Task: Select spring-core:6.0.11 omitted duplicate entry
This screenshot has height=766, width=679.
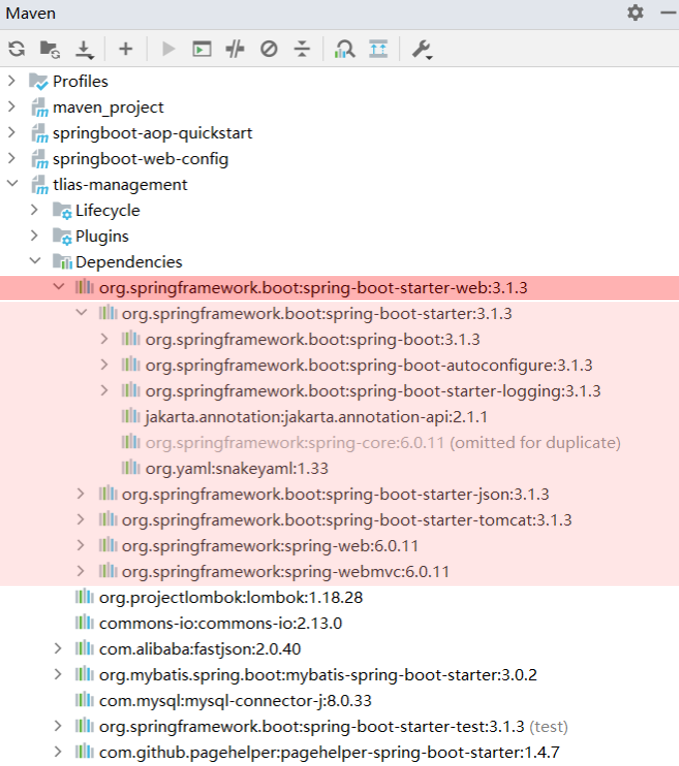Action: click(x=383, y=443)
